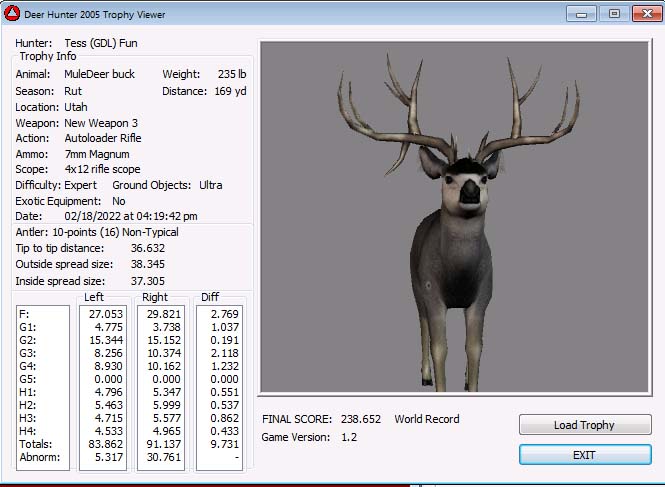Click the trophy date 02/18/2022 value
This screenshot has width=665, height=487.
click(x=131, y=216)
